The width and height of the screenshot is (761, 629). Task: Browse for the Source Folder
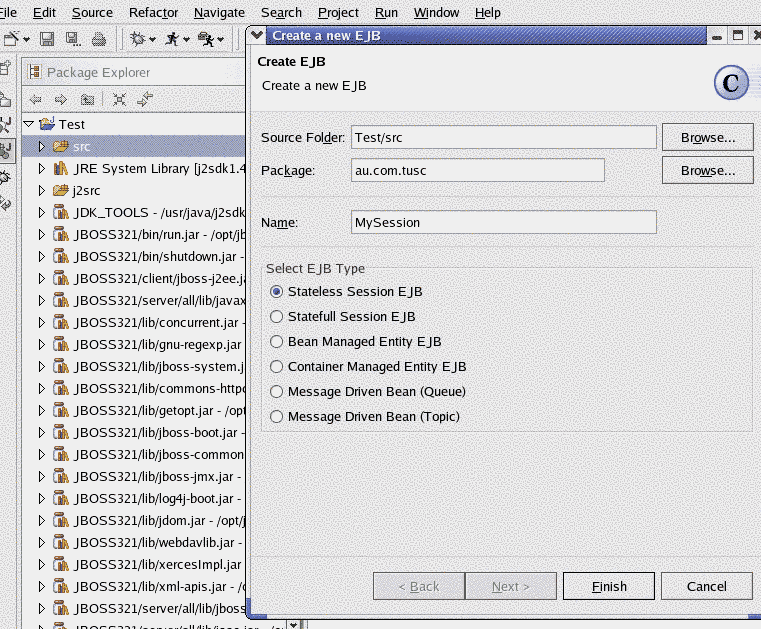point(707,137)
